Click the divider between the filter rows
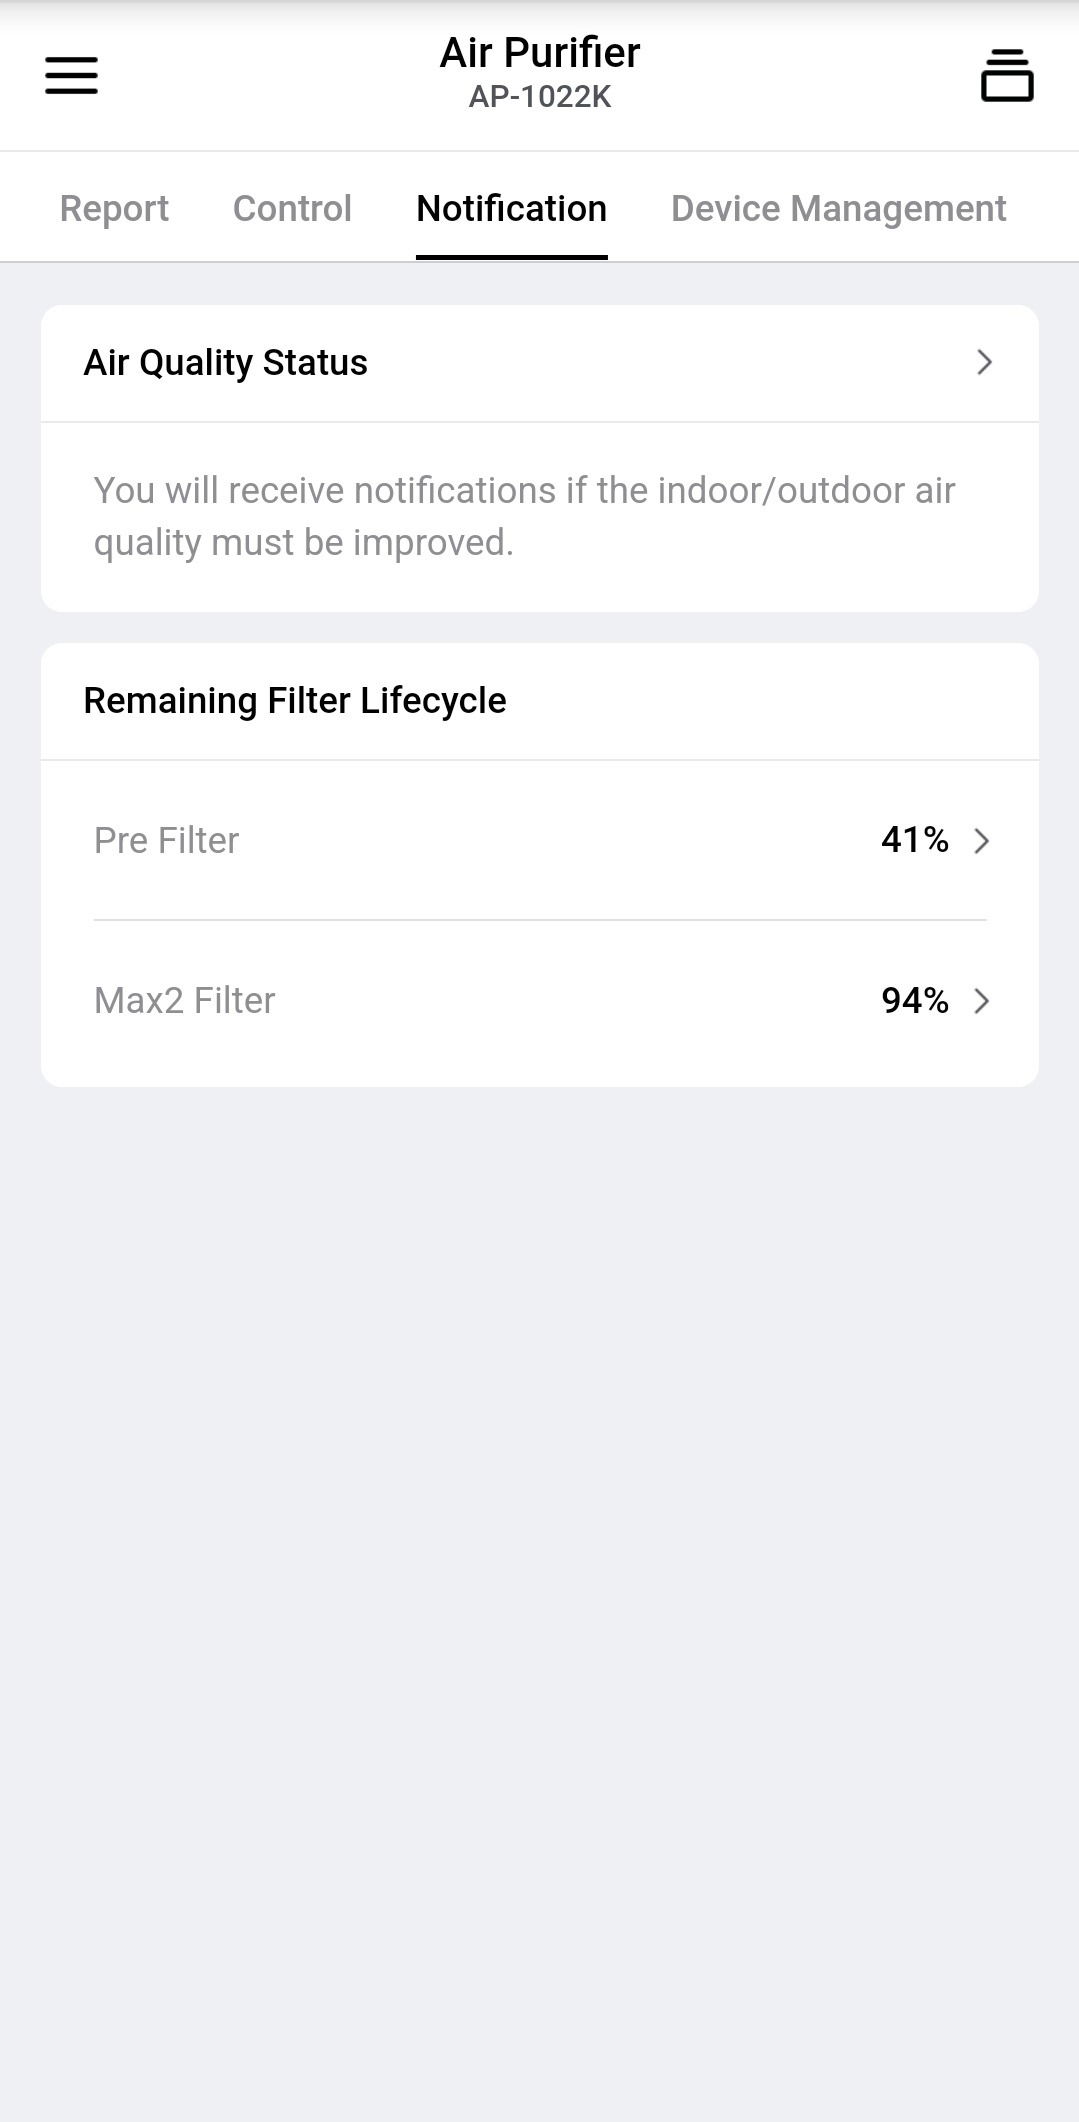Screen dimensions: 1079x2122 tap(540, 920)
